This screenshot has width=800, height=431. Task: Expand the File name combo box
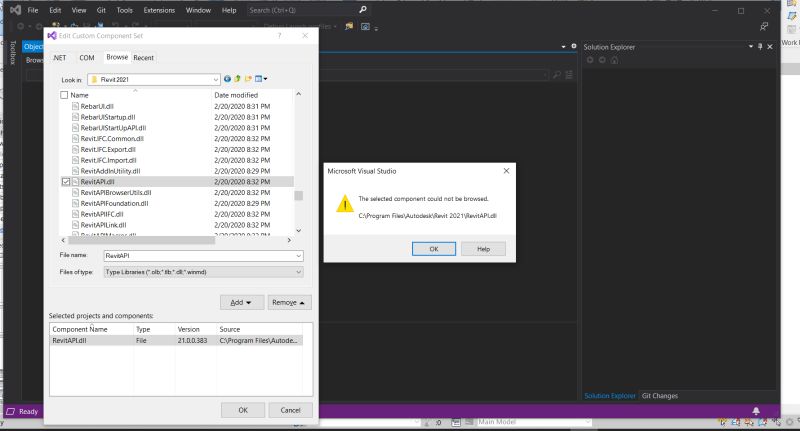pos(298,256)
